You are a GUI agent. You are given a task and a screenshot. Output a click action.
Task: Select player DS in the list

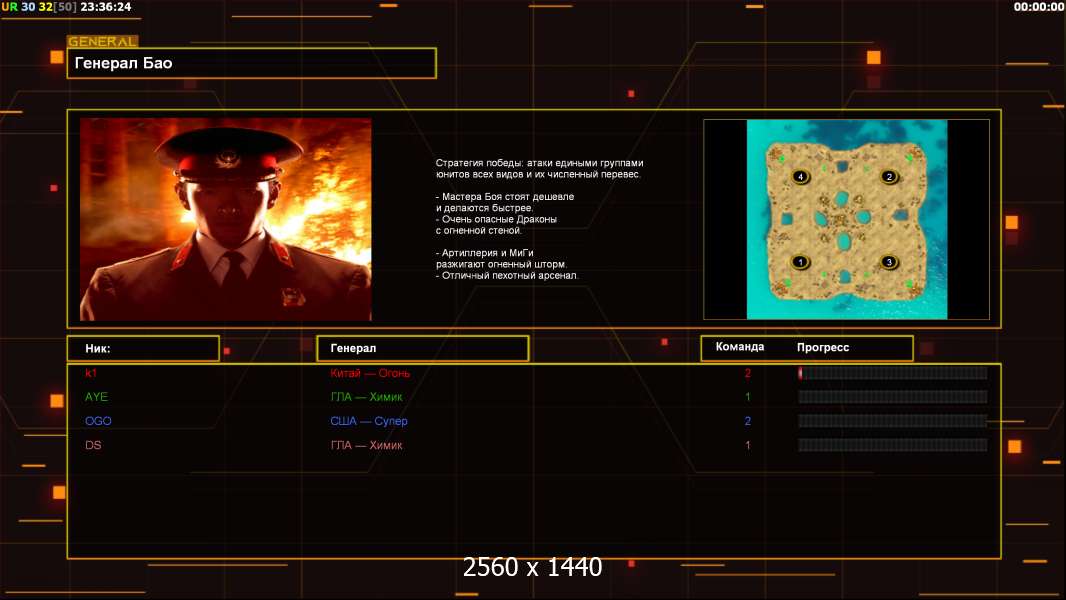click(93, 446)
